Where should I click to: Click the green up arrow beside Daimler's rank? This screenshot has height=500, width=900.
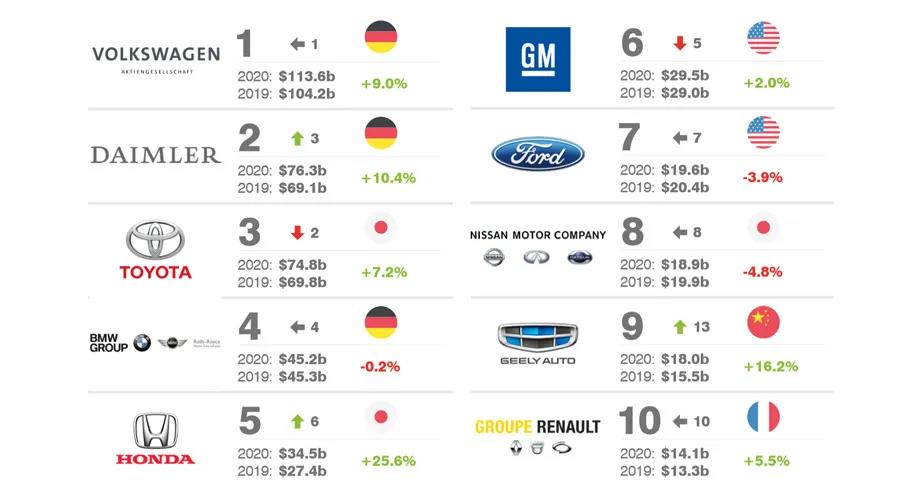pos(296,139)
